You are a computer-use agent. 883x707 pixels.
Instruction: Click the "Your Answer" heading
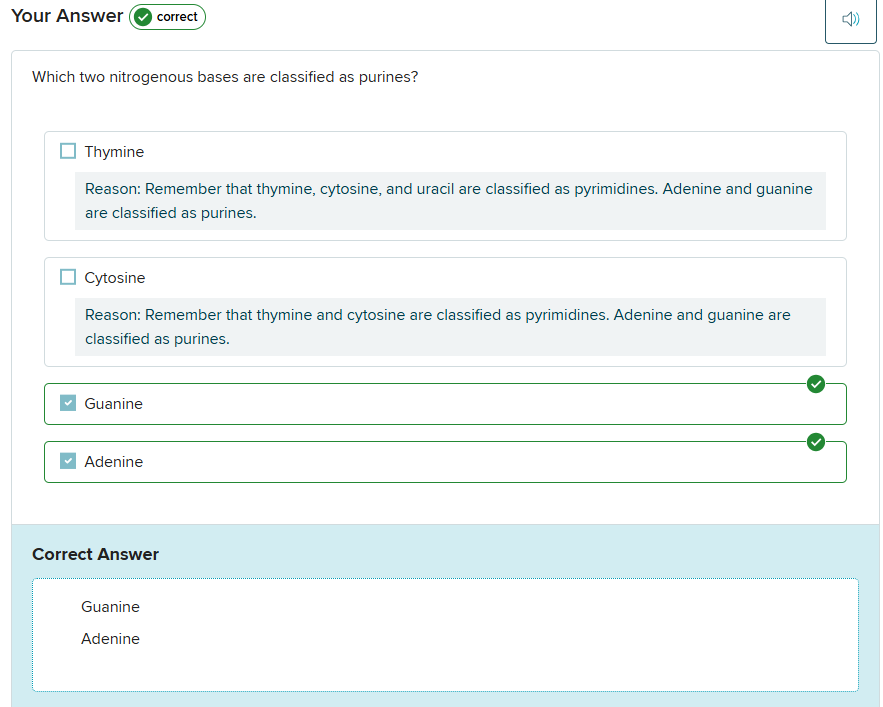[x=67, y=16]
